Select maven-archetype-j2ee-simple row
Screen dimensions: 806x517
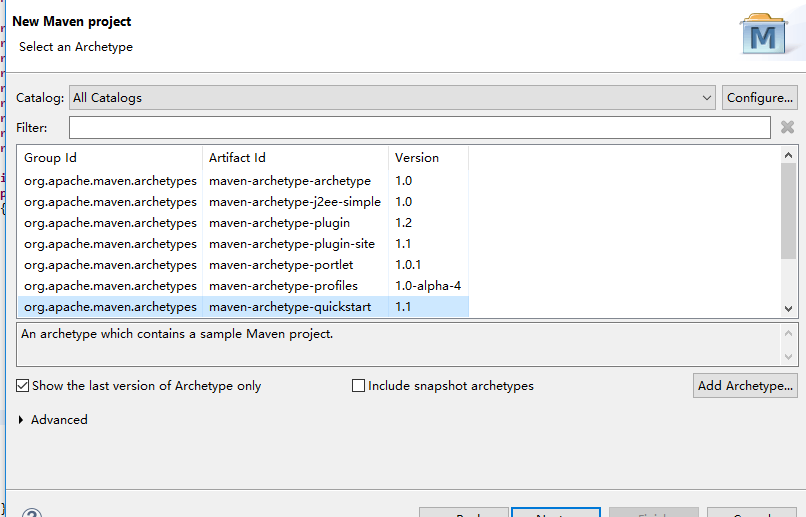pos(243,202)
